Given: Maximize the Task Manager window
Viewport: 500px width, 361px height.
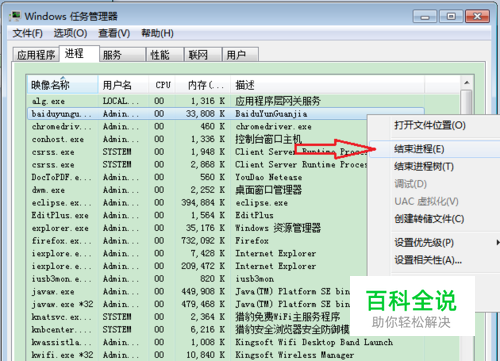Looking at the screenshot, I should point(451,16).
